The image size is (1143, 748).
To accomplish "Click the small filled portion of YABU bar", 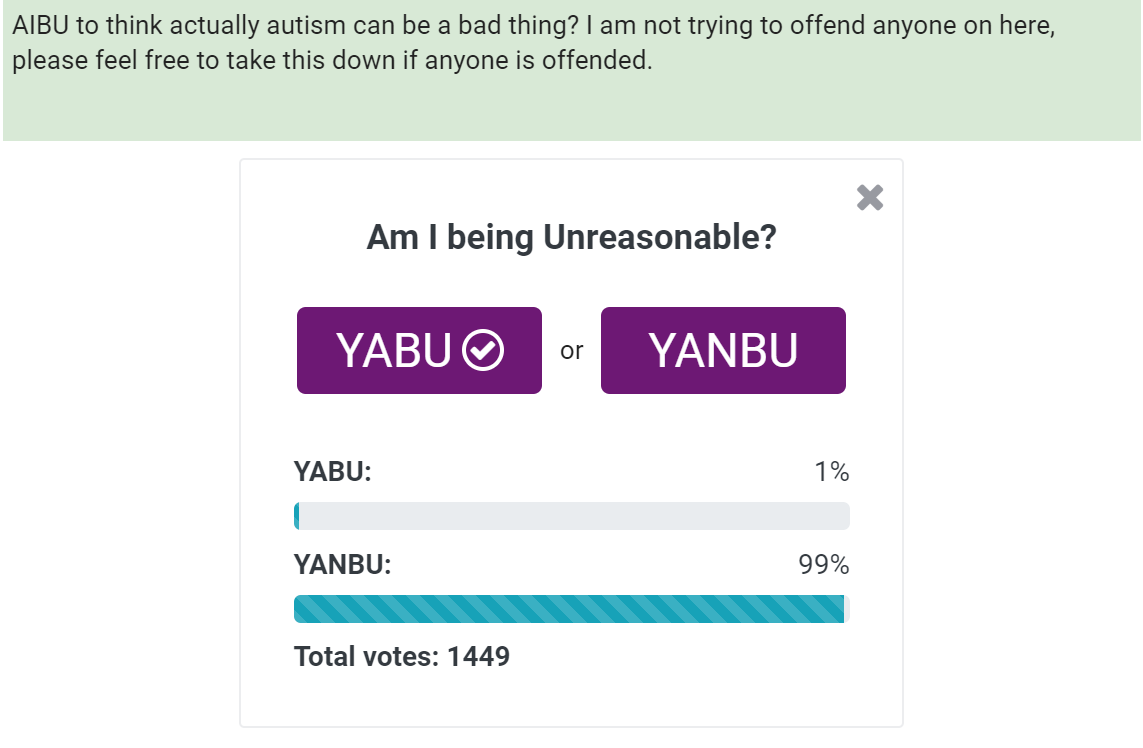I will [297, 516].
